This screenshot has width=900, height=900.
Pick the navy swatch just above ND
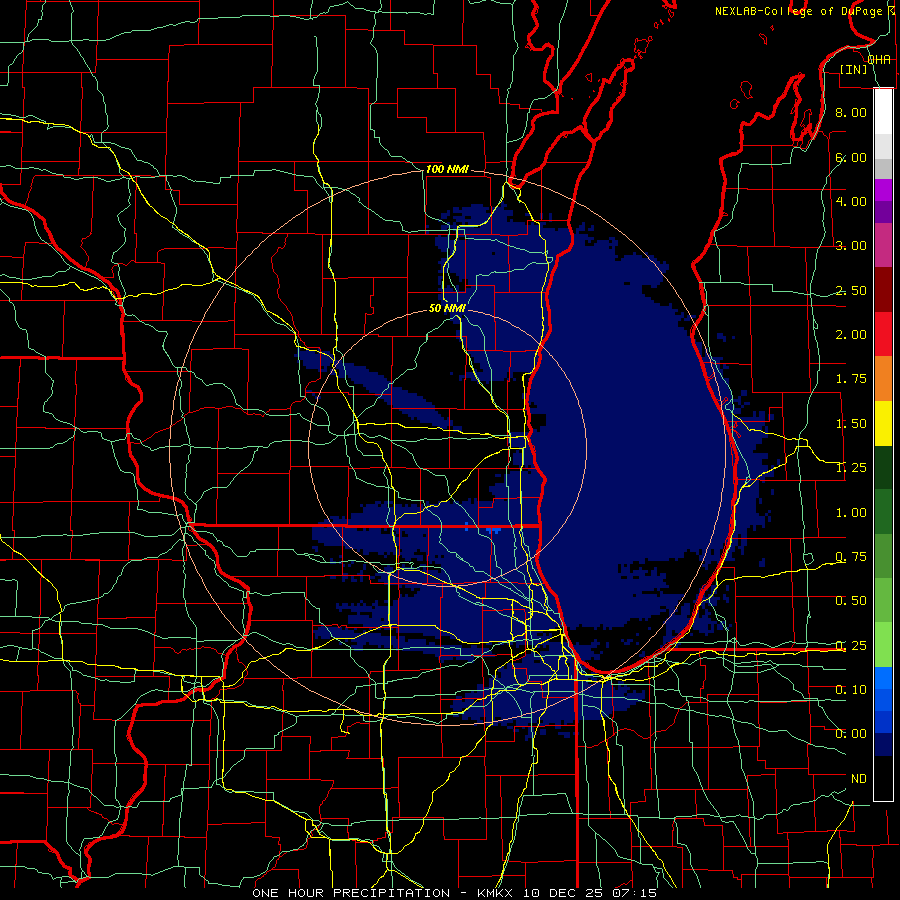click(883, 745)
